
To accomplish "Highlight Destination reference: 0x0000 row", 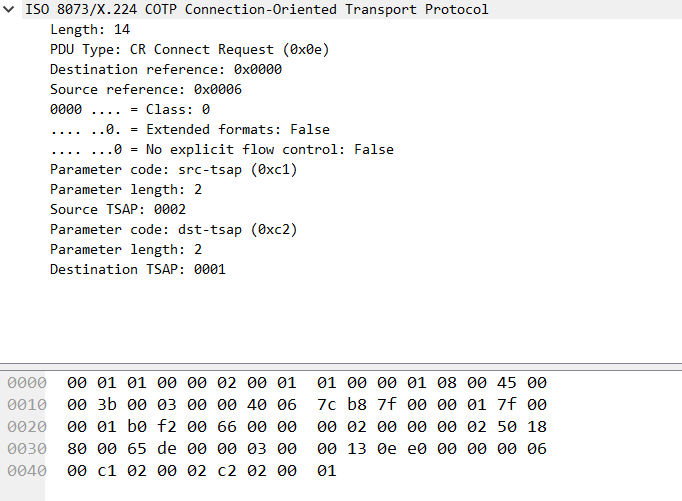I will [165, 70].
